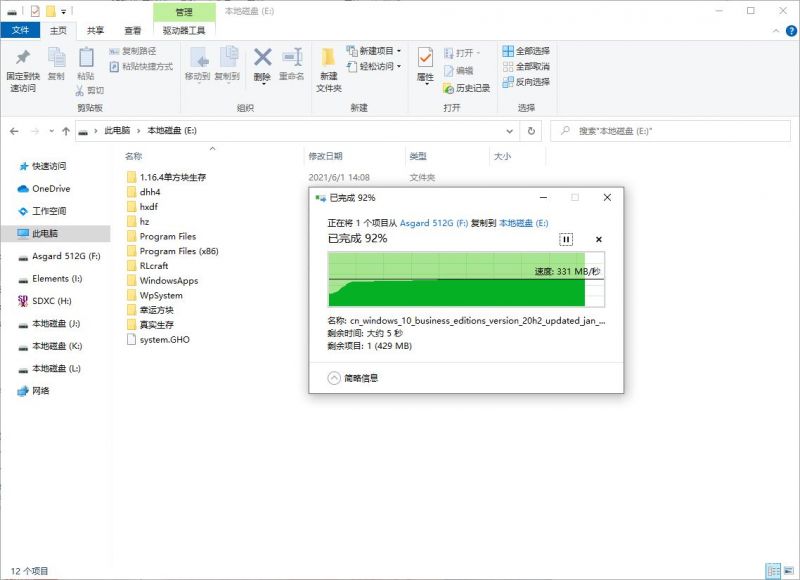Switch to the Home ribbon tab
The width and height of the screenshot is (800, 580).
[x=58, y=30]
